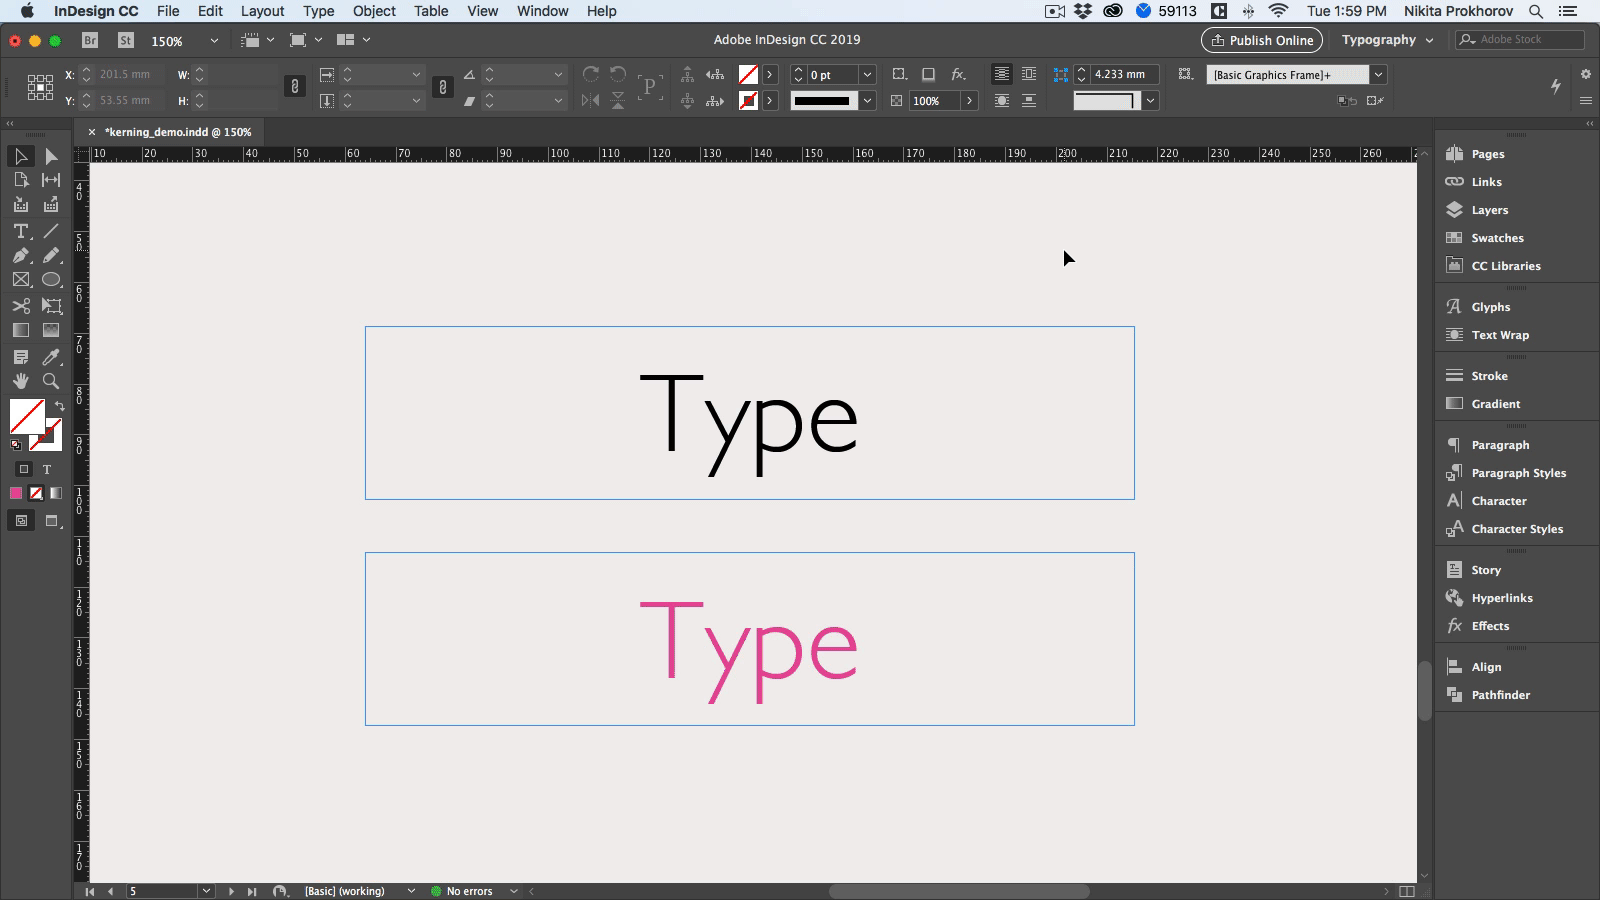Image resolution: width=1600 pixels, height=900 pixels.
Task: Toggle formatting affects container
Action: pyautogui.click(x=24, y=469)
